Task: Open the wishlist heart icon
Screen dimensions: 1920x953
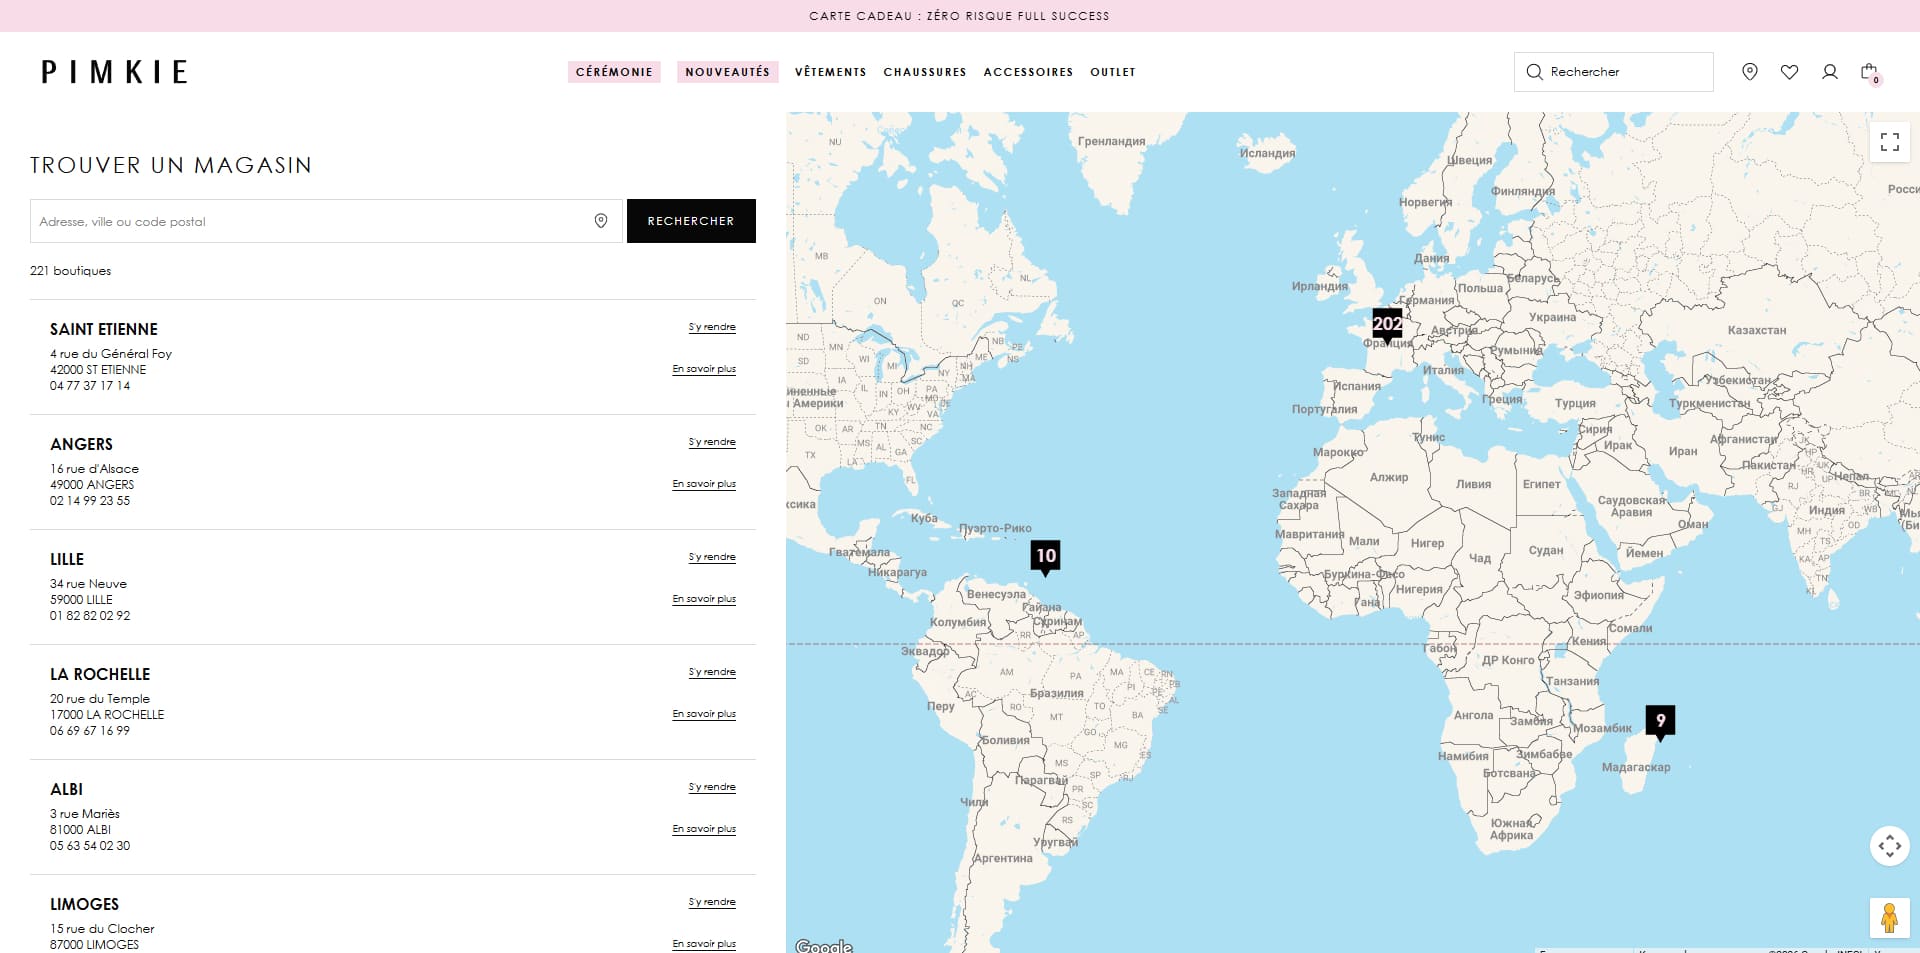Action: (x=1789, y=72)
